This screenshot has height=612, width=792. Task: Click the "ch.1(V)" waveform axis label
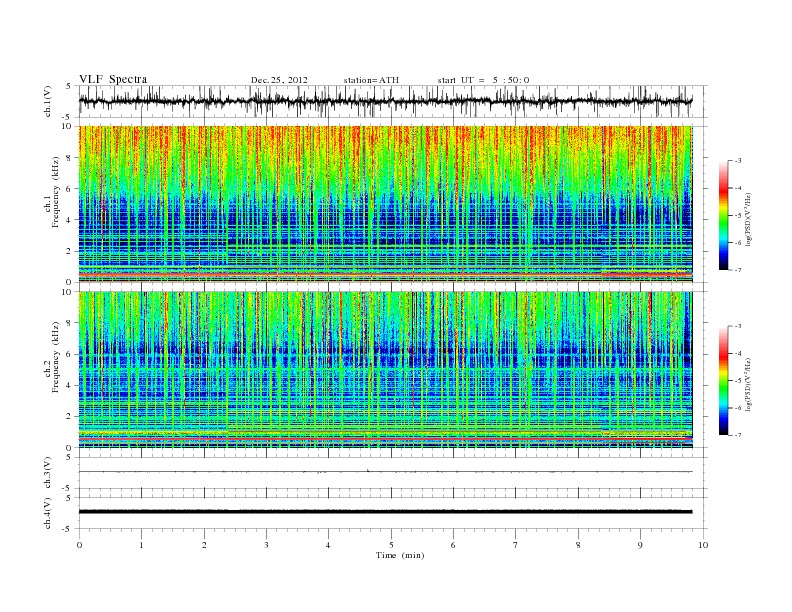pyautogui.click(x=48, y=101)
